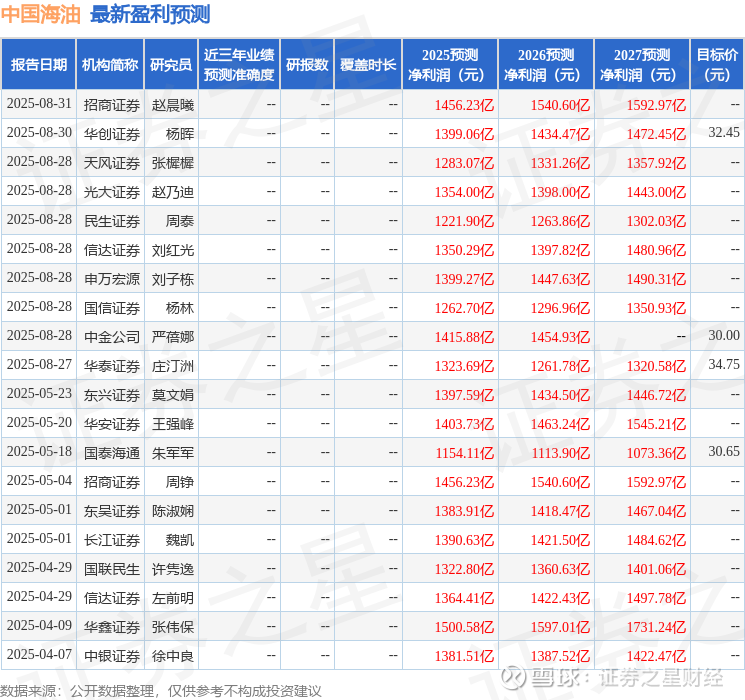745x700 pixels.
Task: Select analyst 莫文娟 cell
Action: 173,395
